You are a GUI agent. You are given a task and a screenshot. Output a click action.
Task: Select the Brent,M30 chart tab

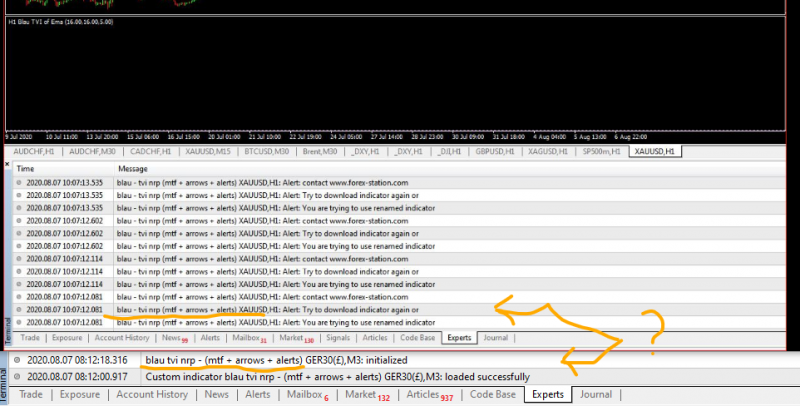[320, 151]
